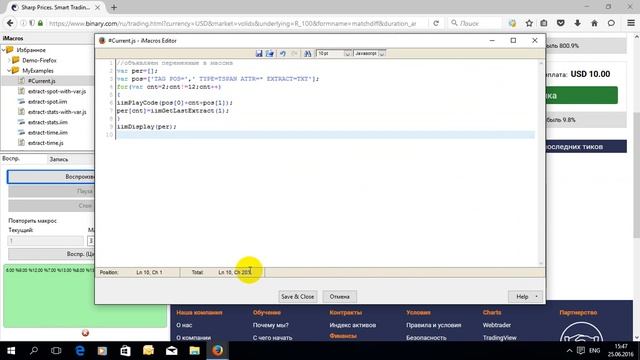Viewport: 640px width, 360px height.
Task: Open the font size dropdown (10 pt)
Action: 347,53
